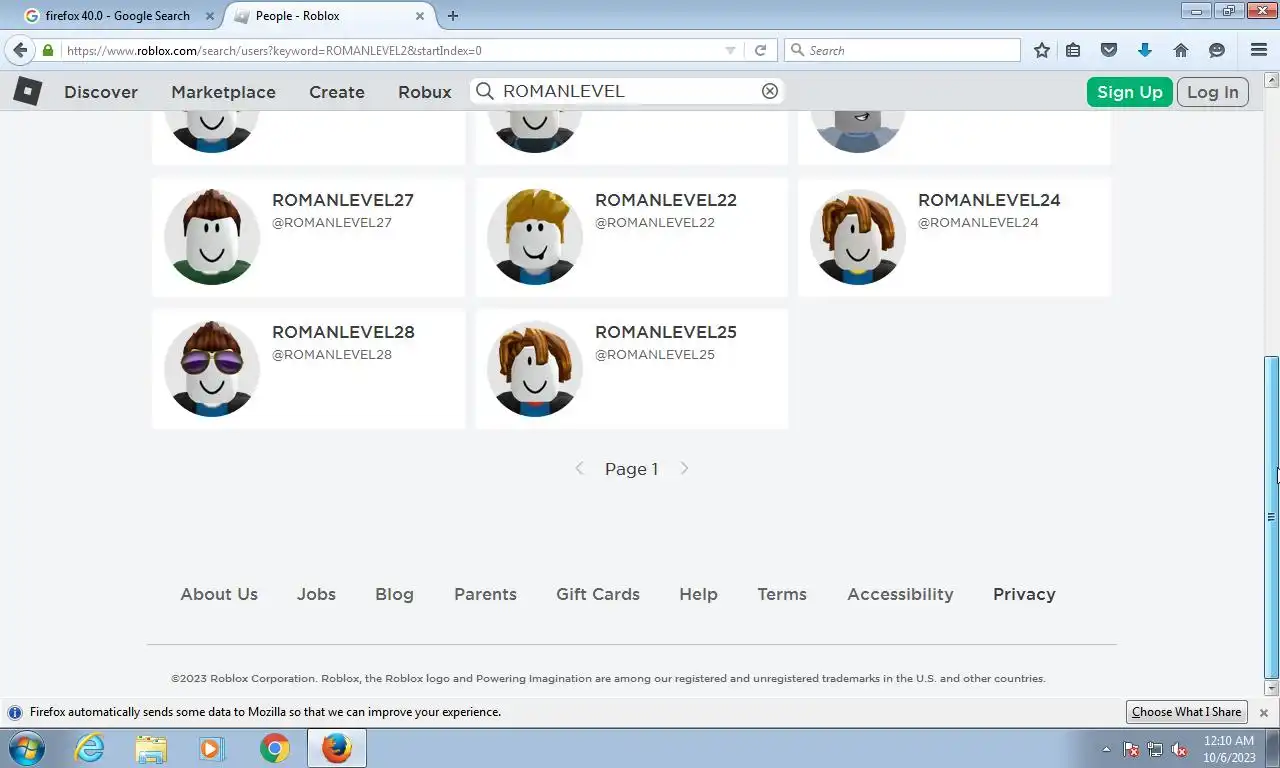Click the green Sign Up button
The height and width of the screenshot is (768, 1280).
coord(1130,92)
